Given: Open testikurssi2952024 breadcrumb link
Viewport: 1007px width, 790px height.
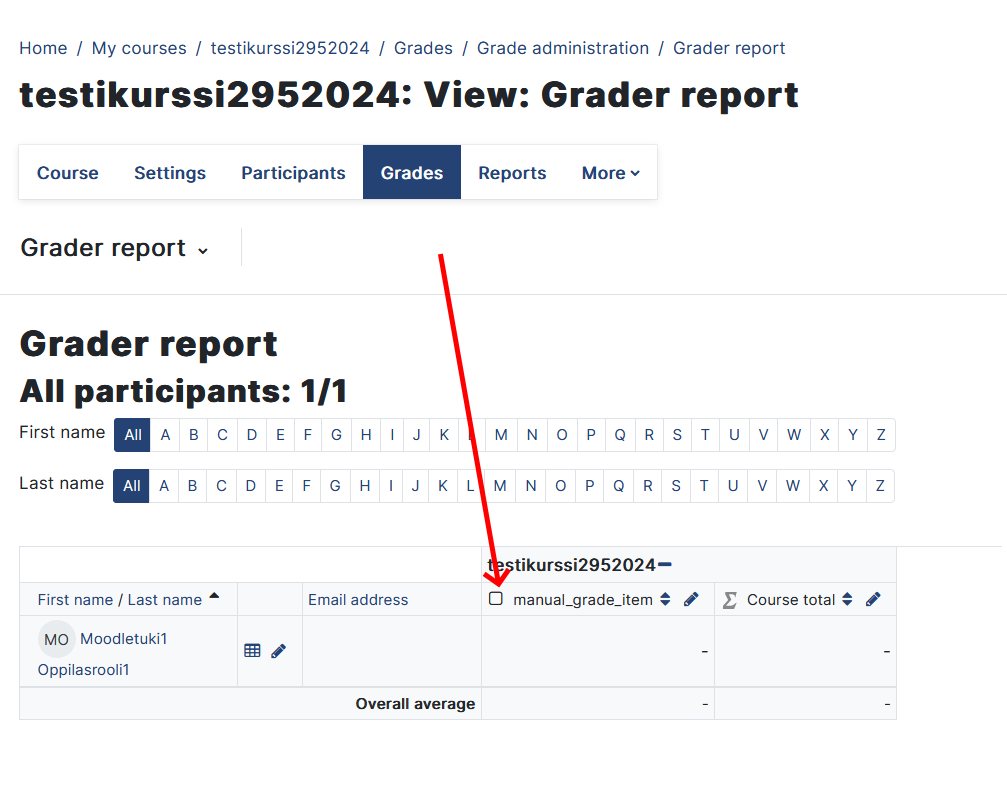Looking at the screenshot, I should [x=290, y=48].
